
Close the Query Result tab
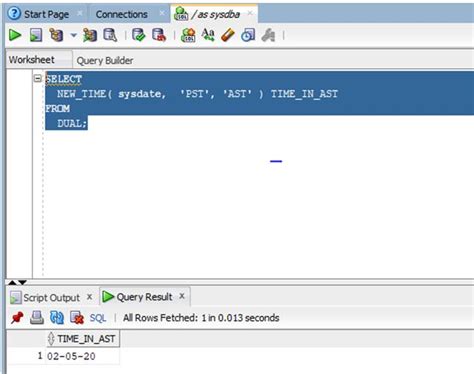coord(182,296)
